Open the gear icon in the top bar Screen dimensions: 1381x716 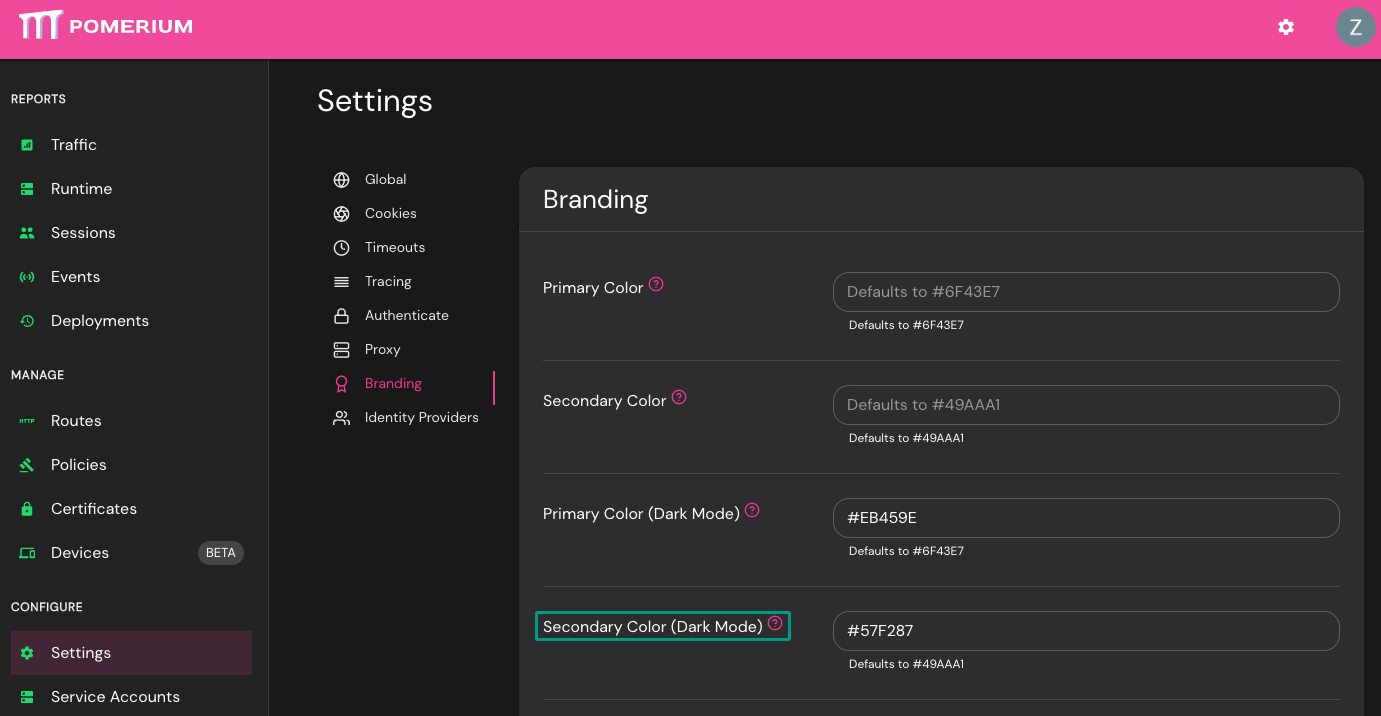pos(1285,27)
